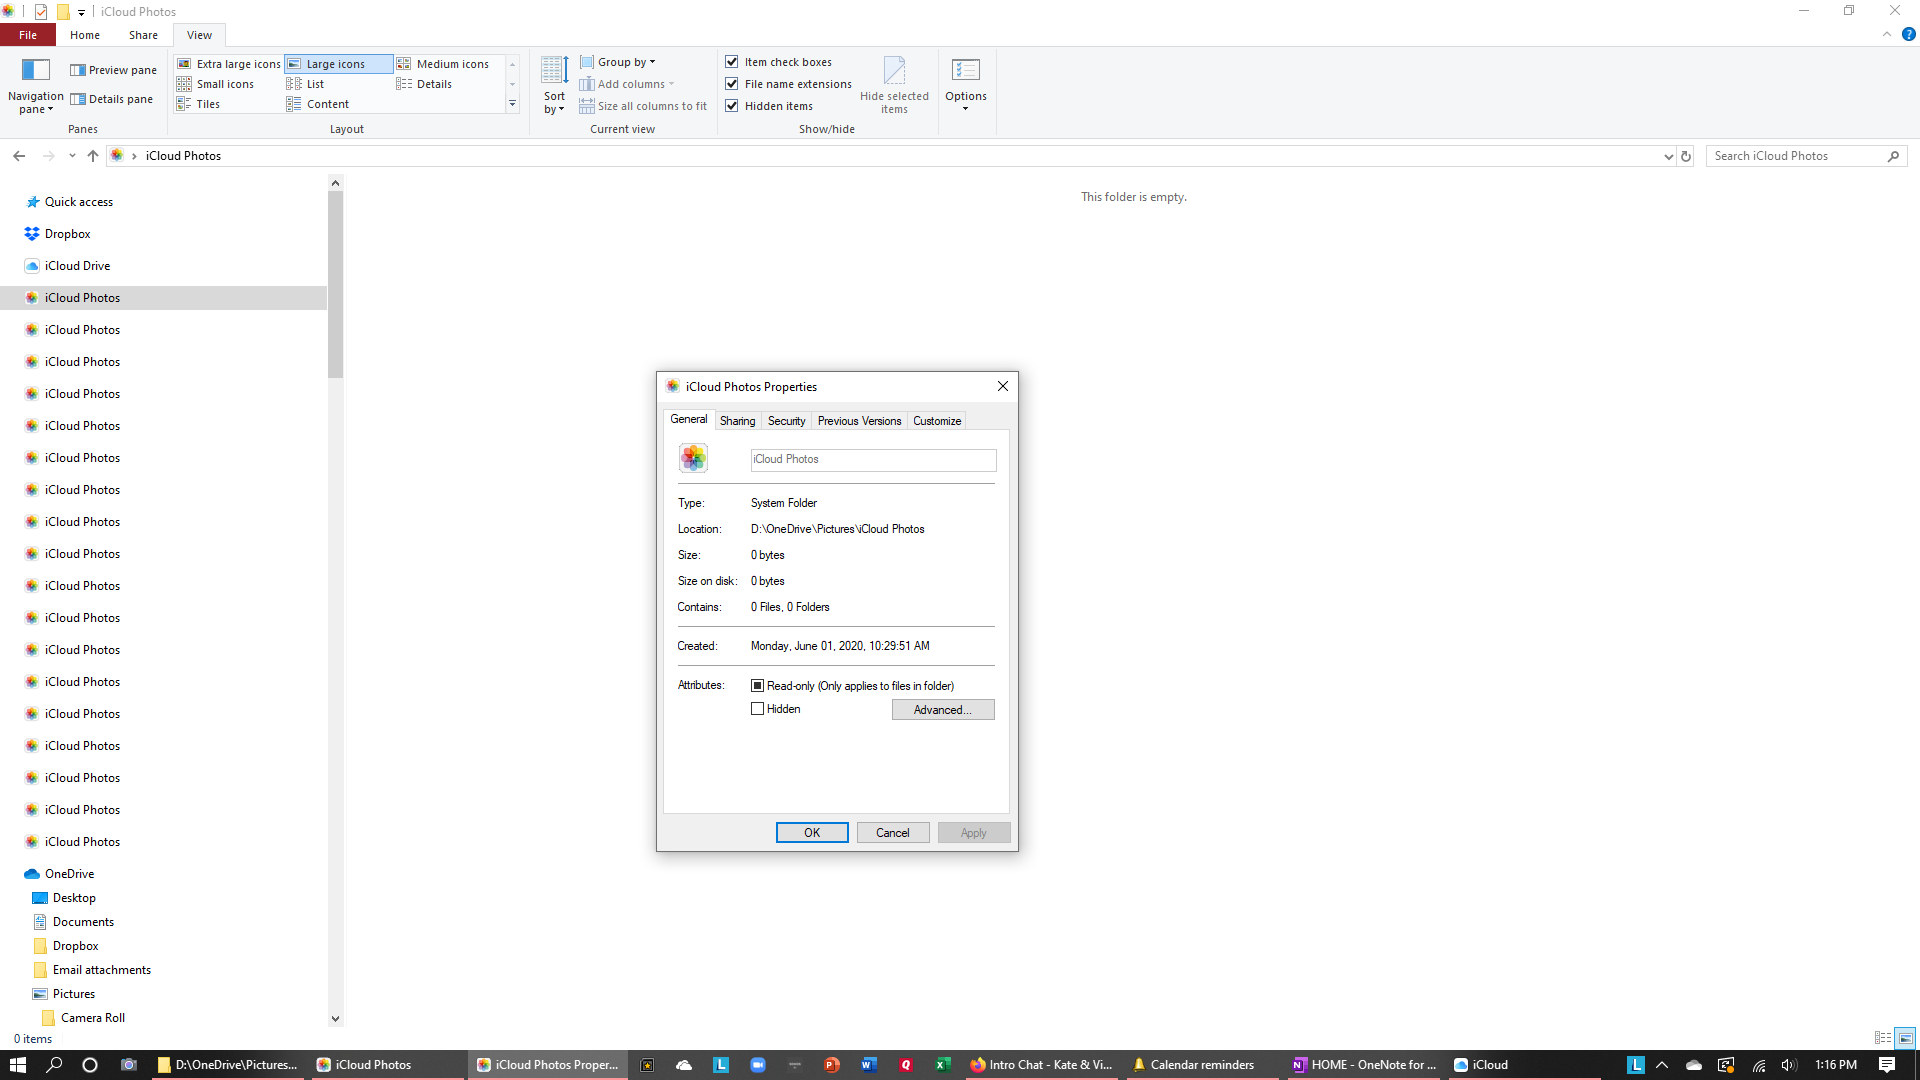The width and height of the screenshot is (1920, 1080).
Task: Go back with the Back arrow
Action: pos(19,156)
